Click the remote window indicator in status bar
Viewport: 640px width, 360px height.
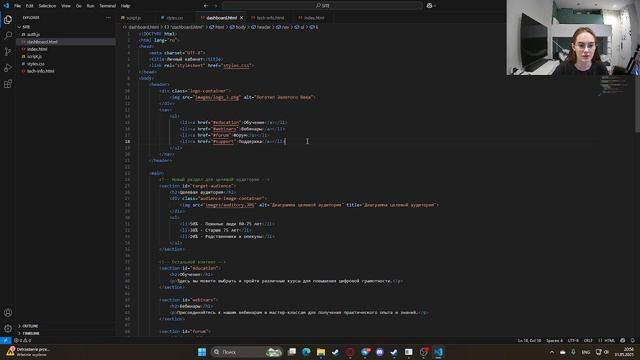[5, 340]
